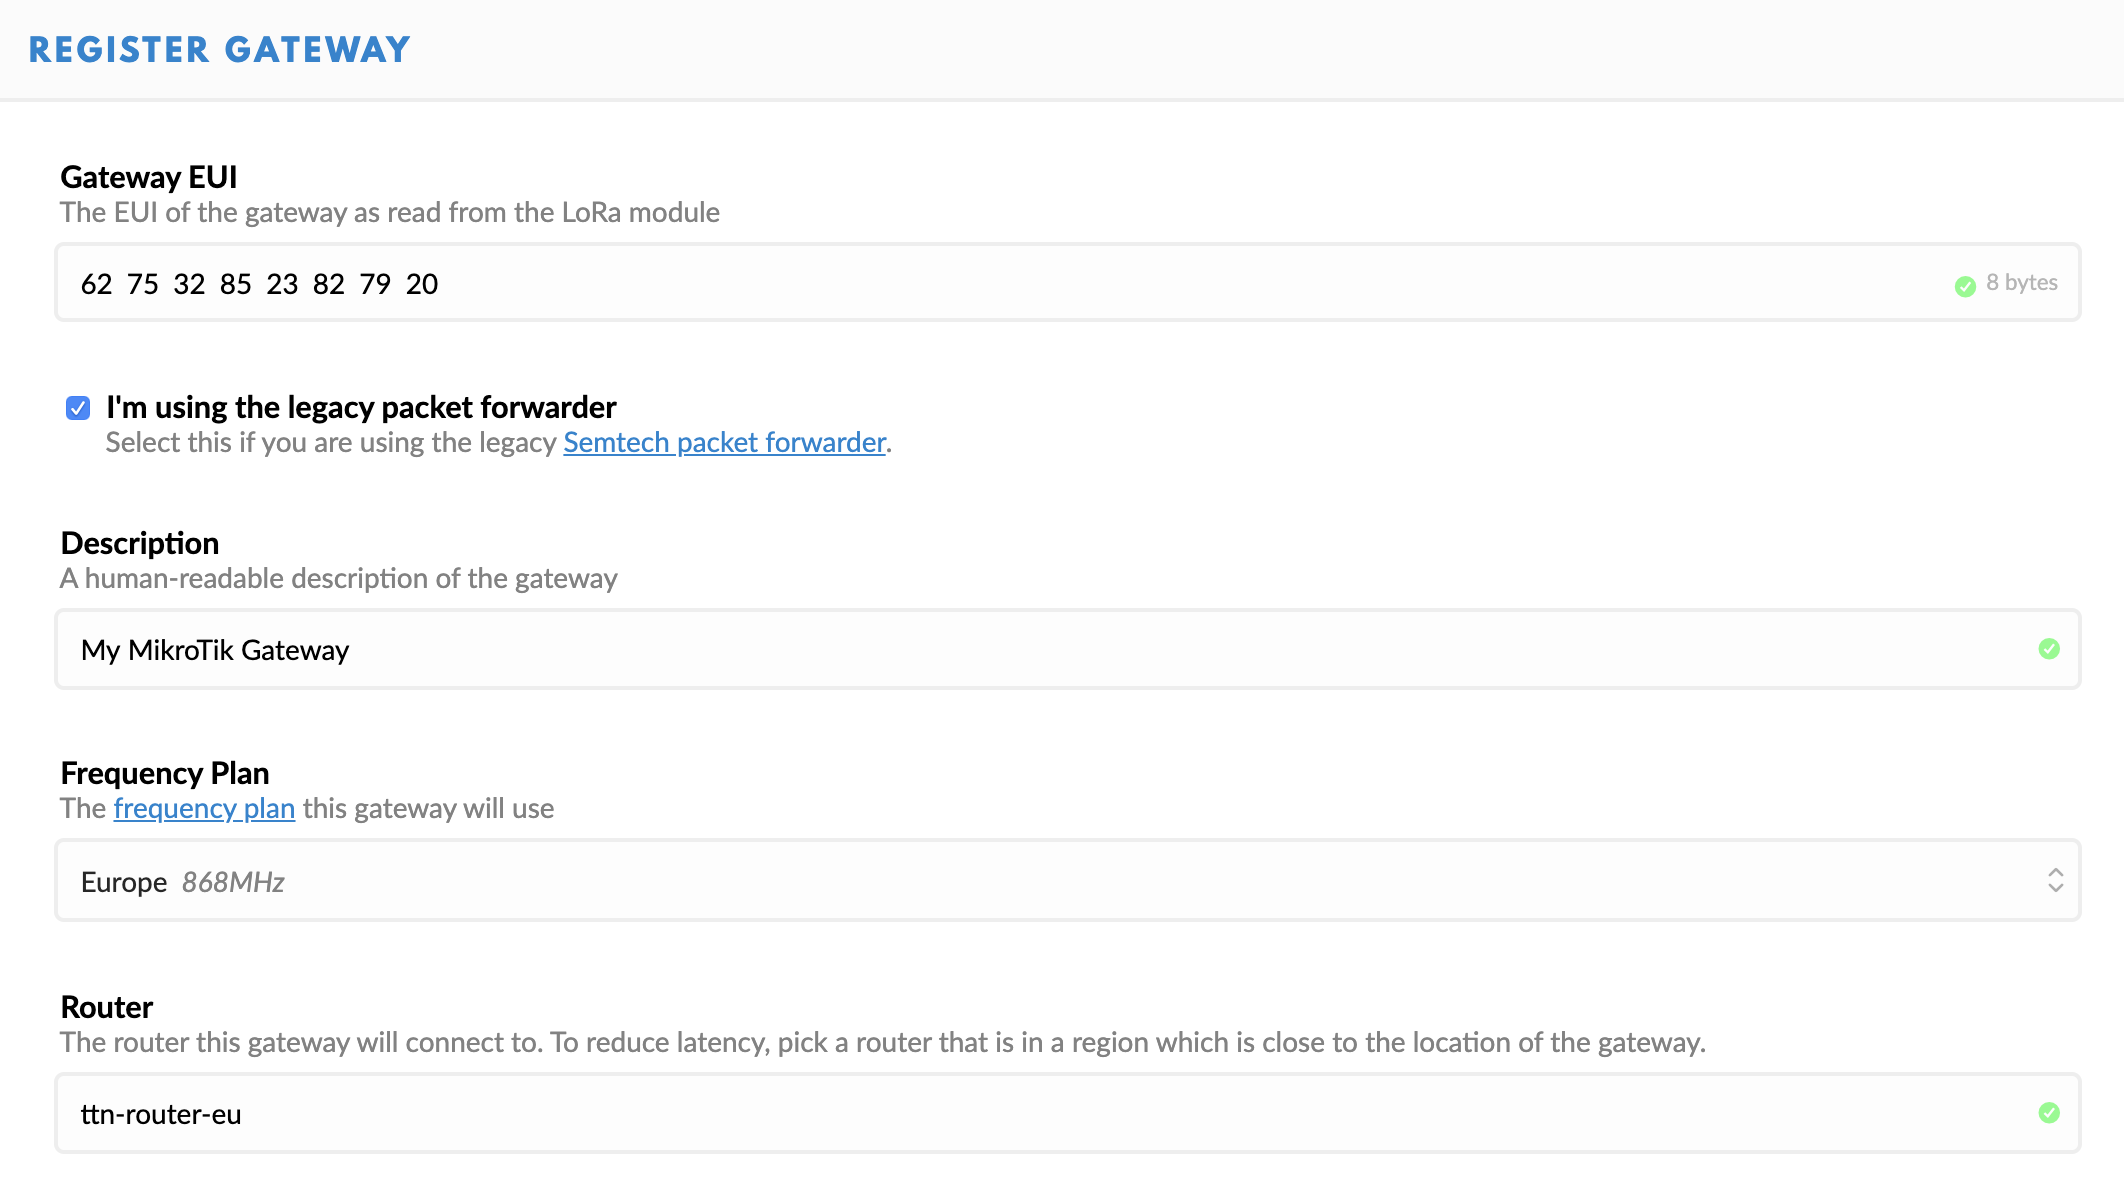The image size is (2124, 1192).
Task: Follow the "frequency plan" hyperlink
Action: coord(204,809)
